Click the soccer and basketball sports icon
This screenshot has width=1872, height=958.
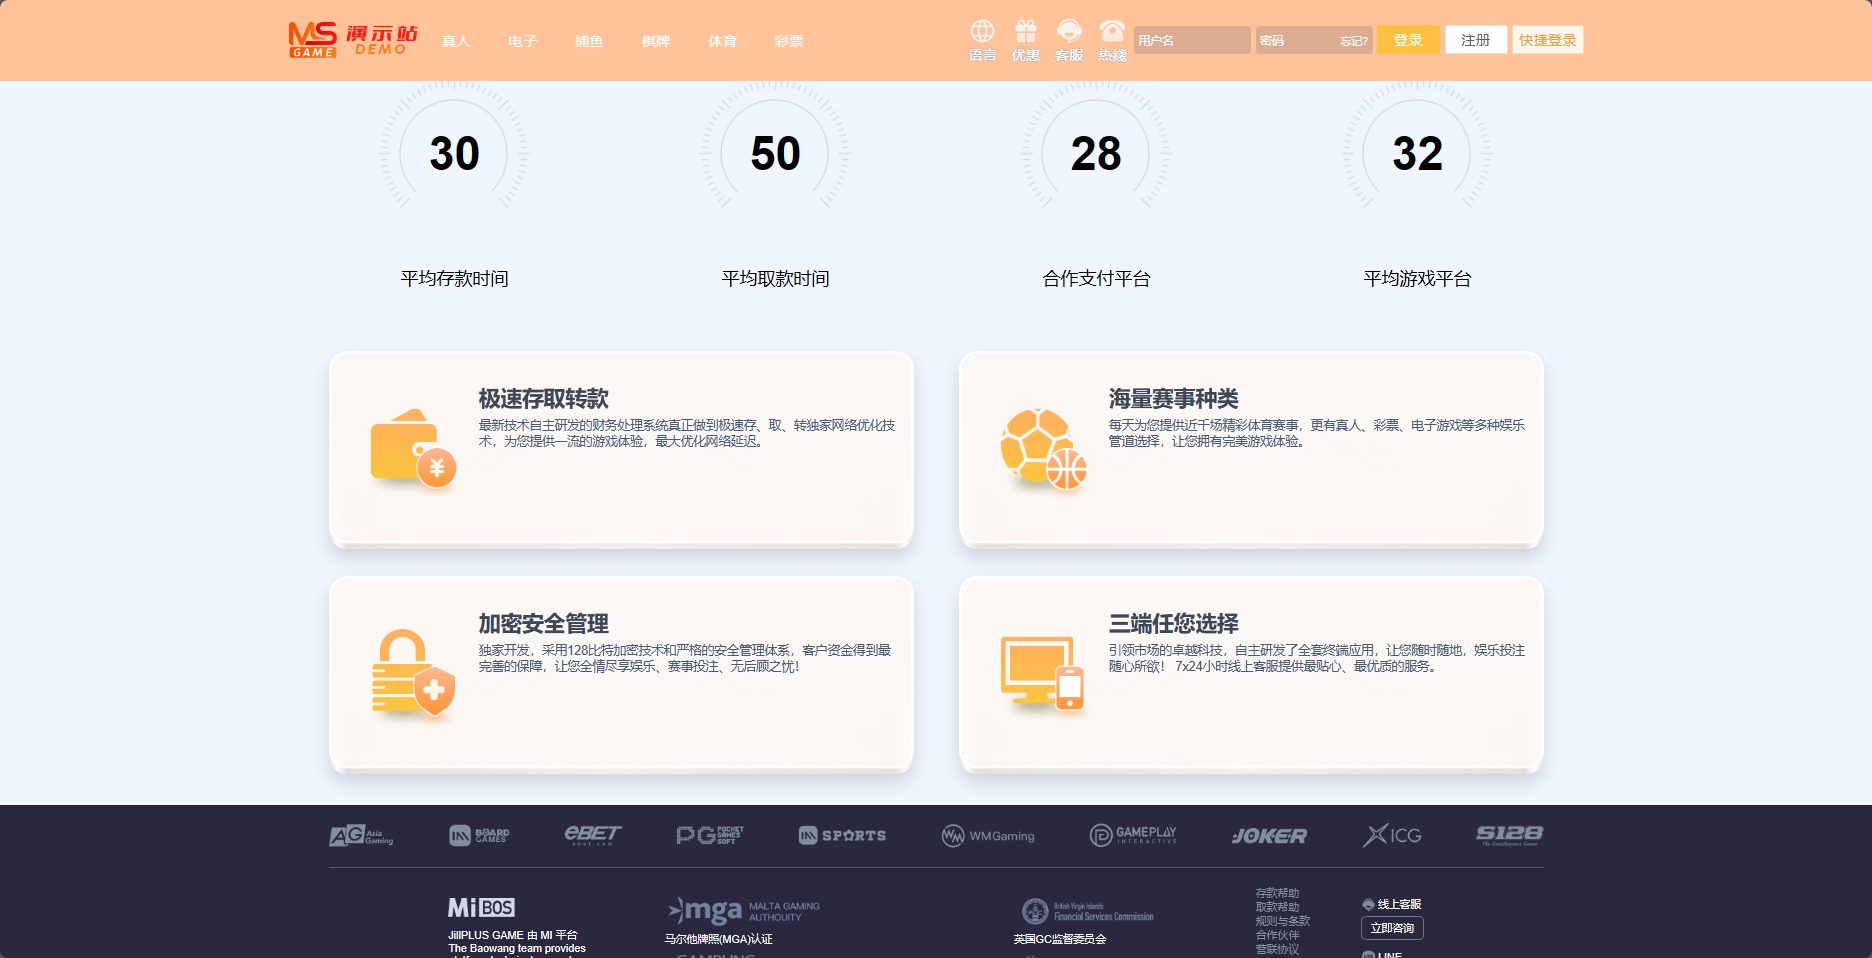click(1043, 449)
